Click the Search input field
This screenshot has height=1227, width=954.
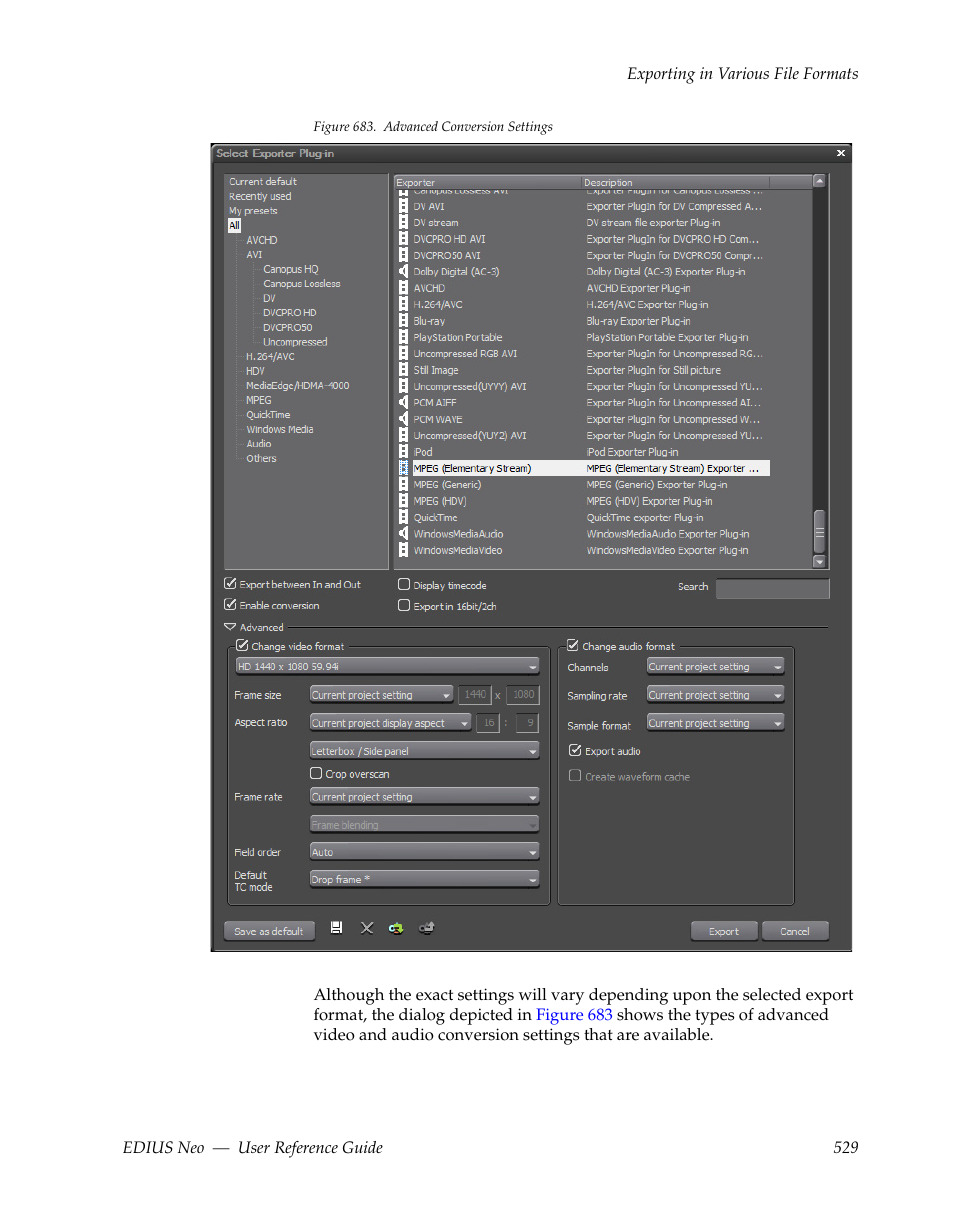772,588
